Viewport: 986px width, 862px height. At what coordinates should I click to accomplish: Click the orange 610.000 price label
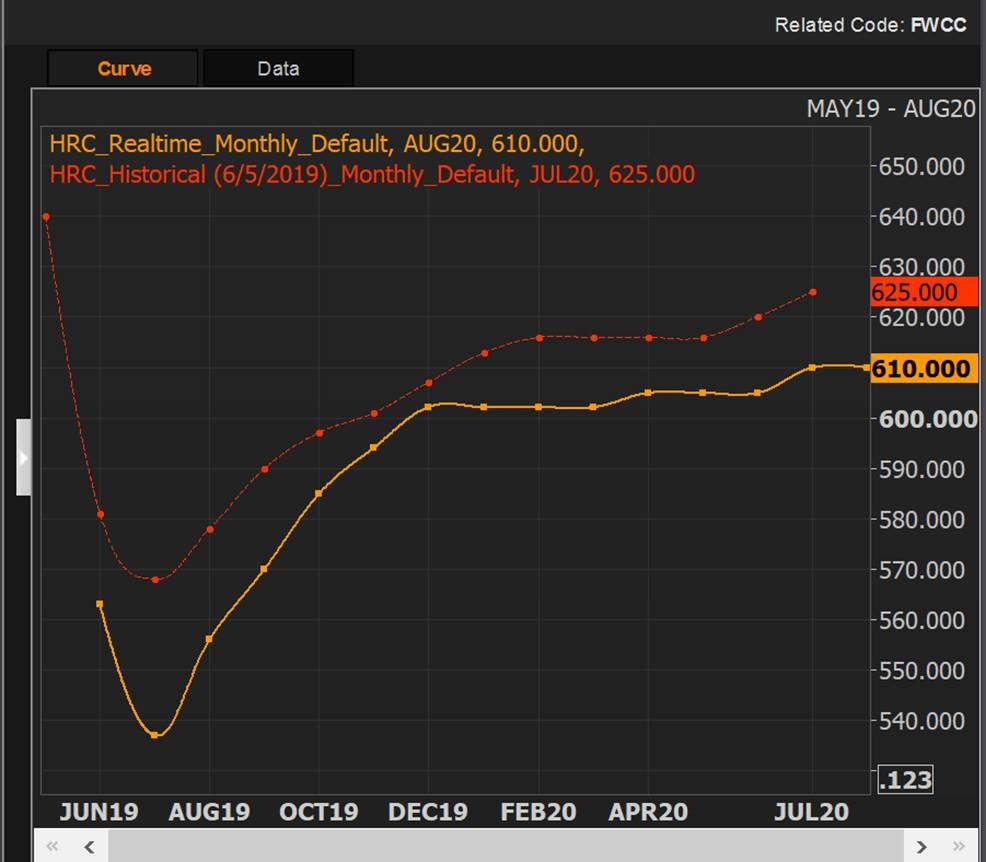coord(920,369)
